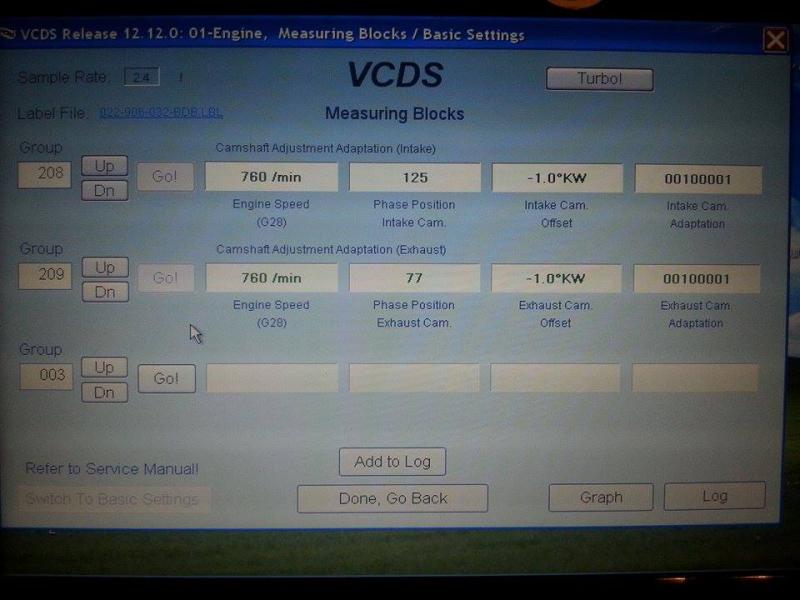Click the Exhaust Cam. Offset label
Image resolution: width=800 pixels, height=600 pixels.
(556, 314)
